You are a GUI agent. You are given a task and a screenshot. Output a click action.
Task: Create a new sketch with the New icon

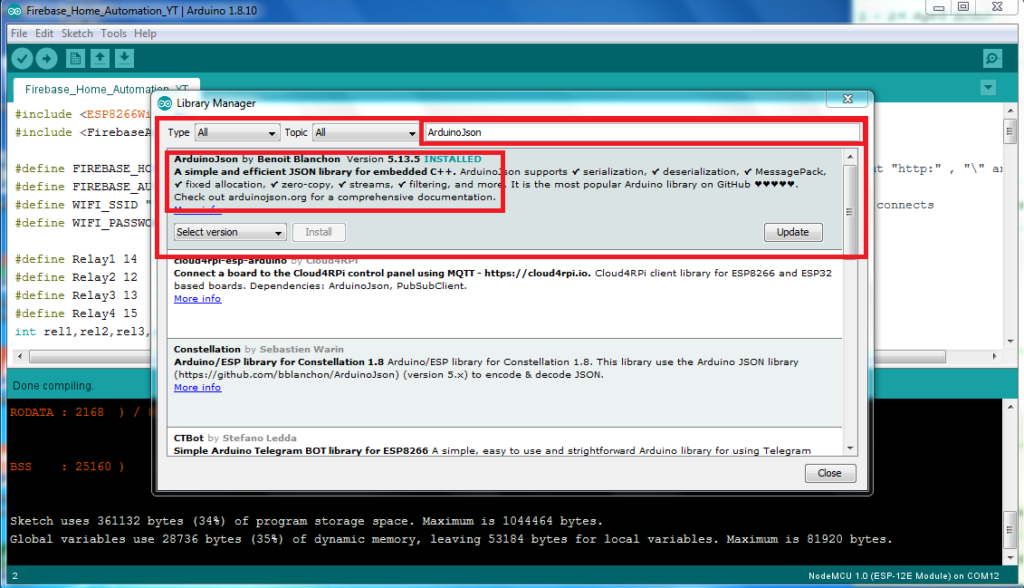pyautogui.click(x=75, y=59)
